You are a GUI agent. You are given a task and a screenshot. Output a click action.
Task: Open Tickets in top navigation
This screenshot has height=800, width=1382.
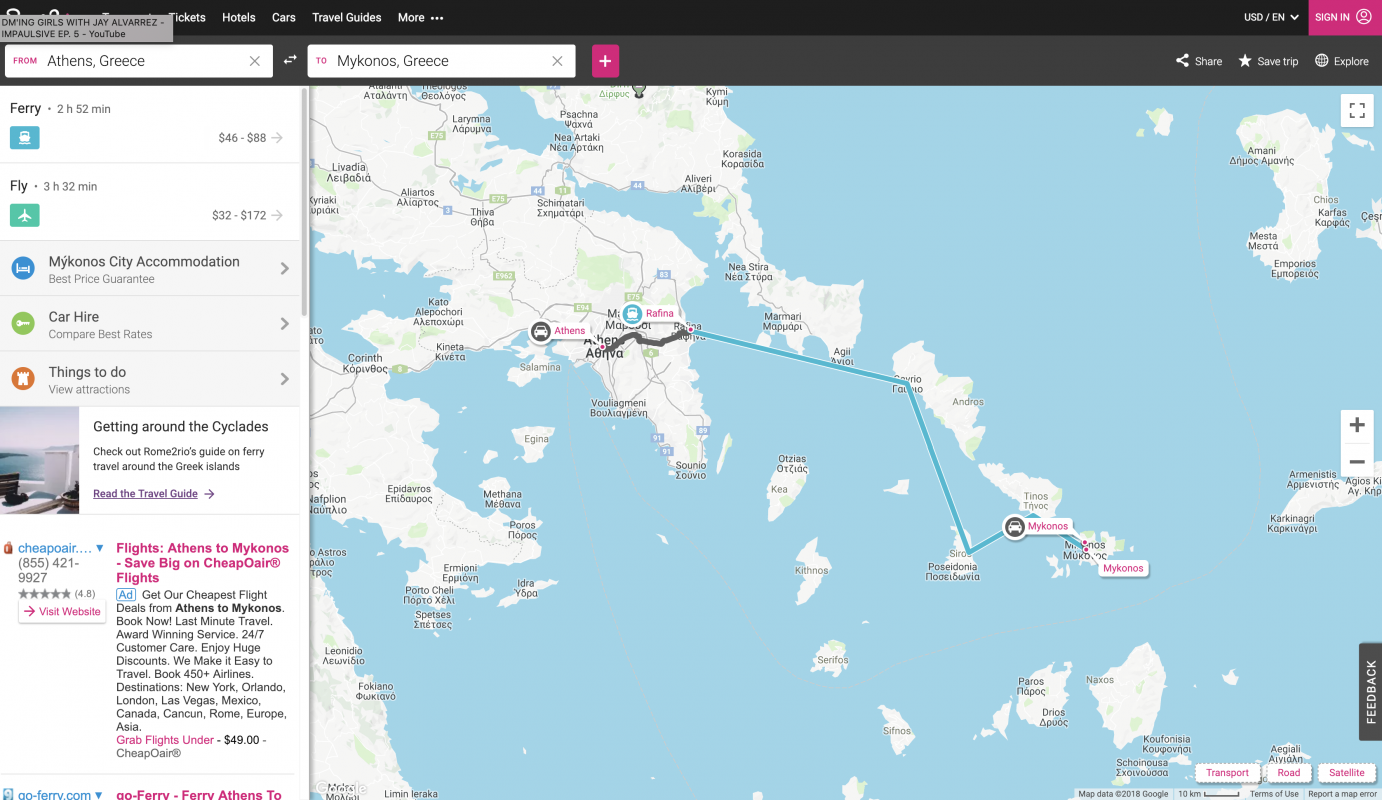coord(187,17)
